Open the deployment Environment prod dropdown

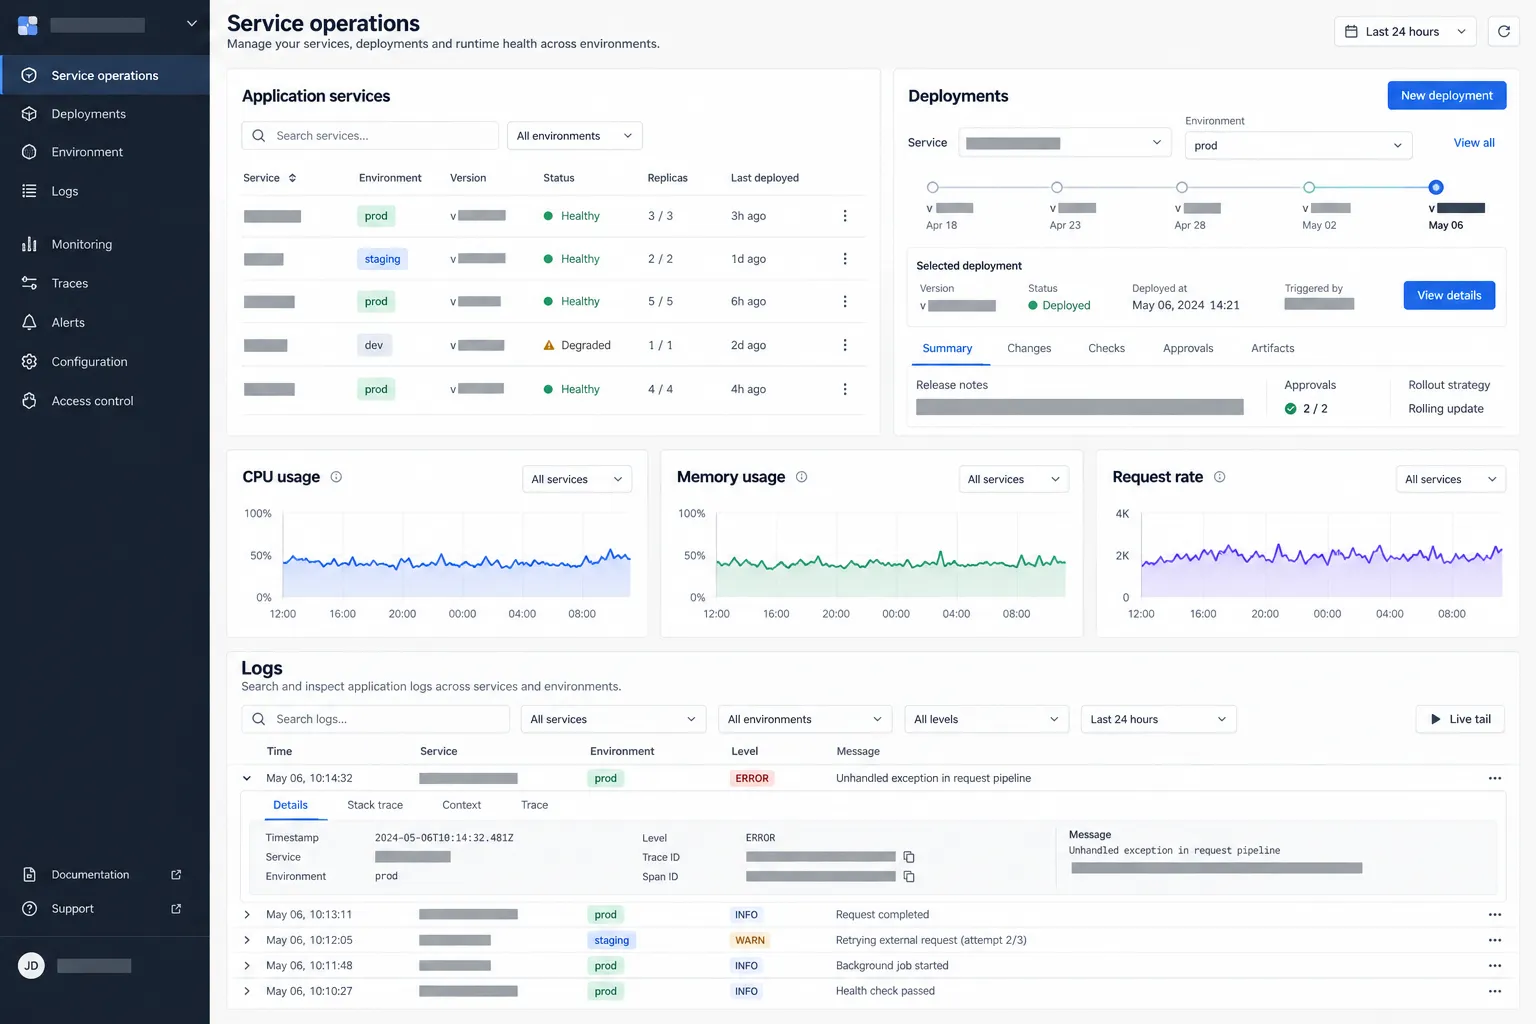coord(1298,146)
